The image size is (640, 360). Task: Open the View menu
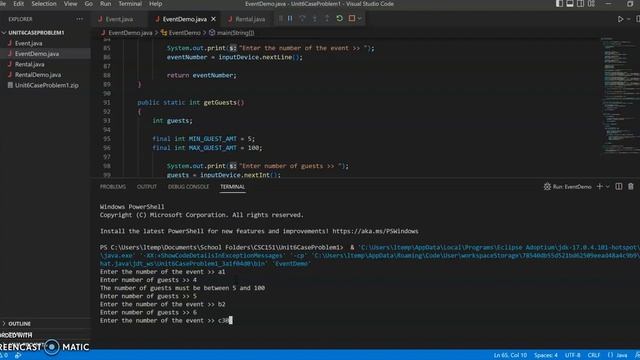[x=70, y=4]
